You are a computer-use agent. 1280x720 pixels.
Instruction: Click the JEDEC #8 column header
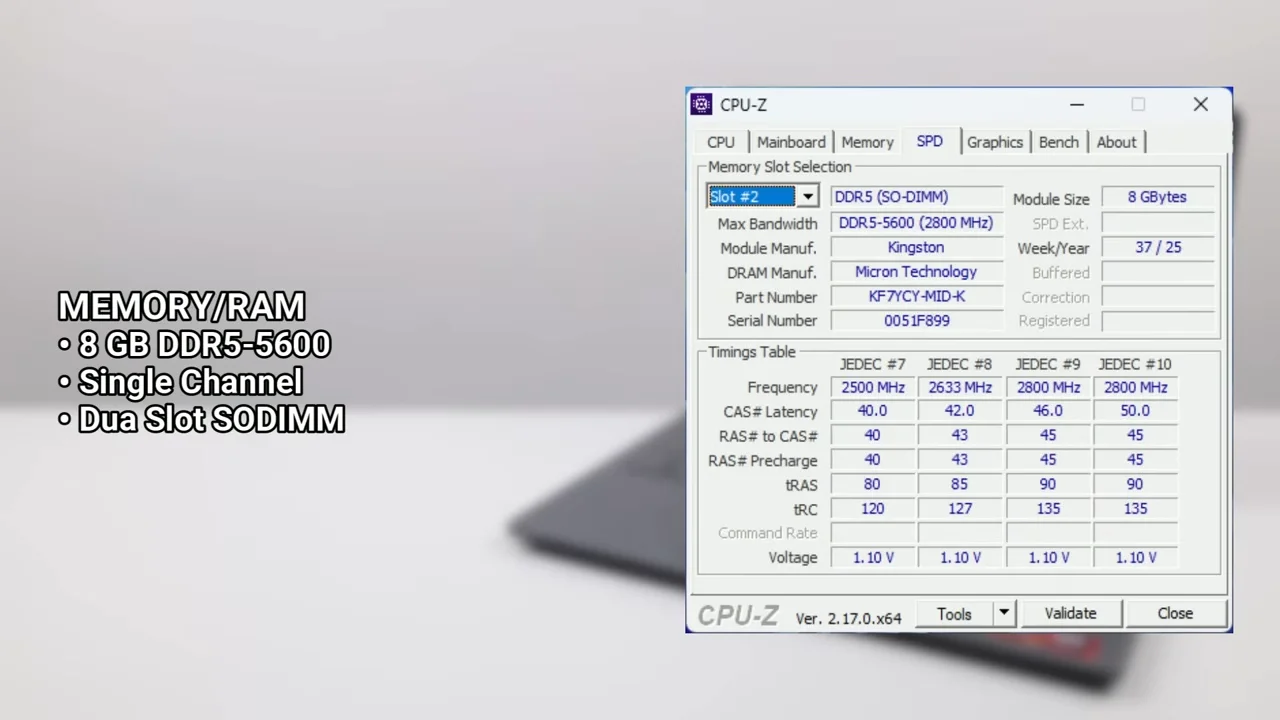959,364
